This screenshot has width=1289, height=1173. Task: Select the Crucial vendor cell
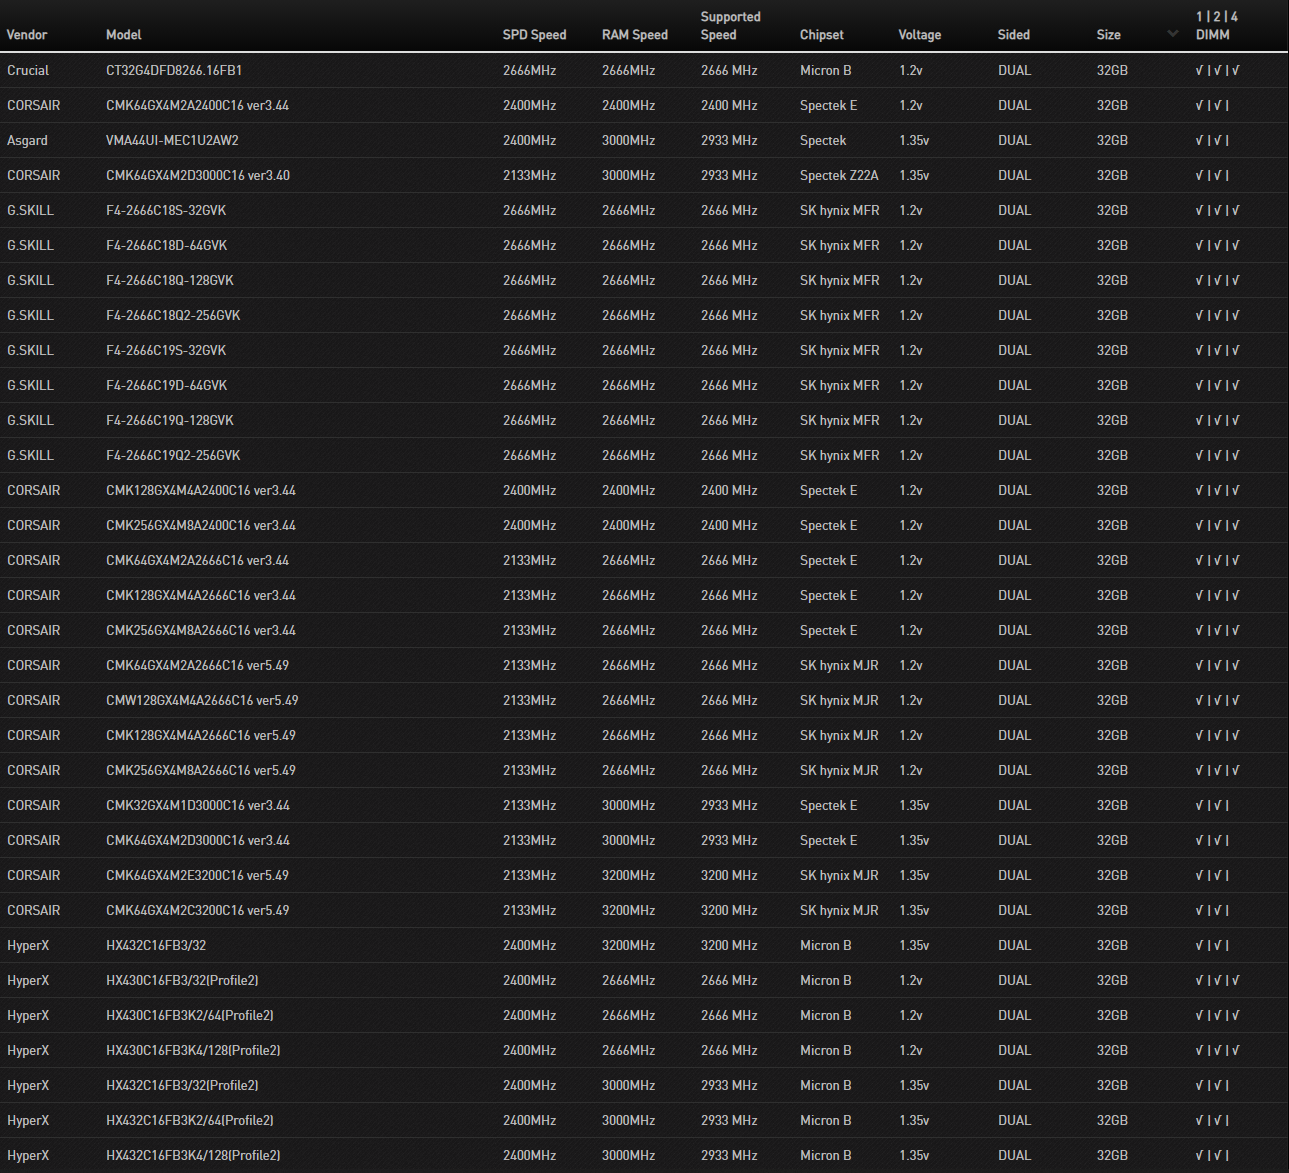pos(28,71)
